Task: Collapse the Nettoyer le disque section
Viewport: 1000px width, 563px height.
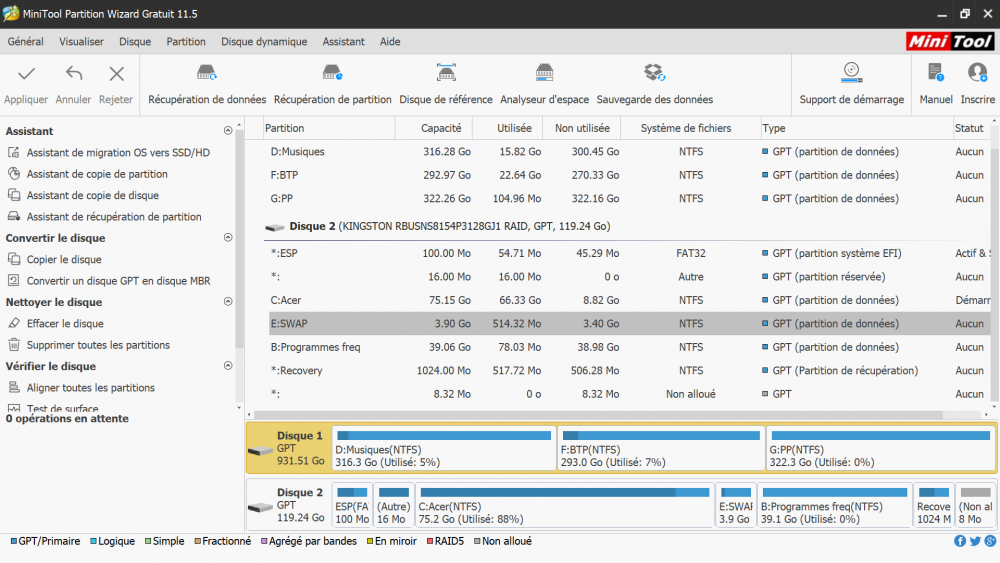Action: click(228, 302)
